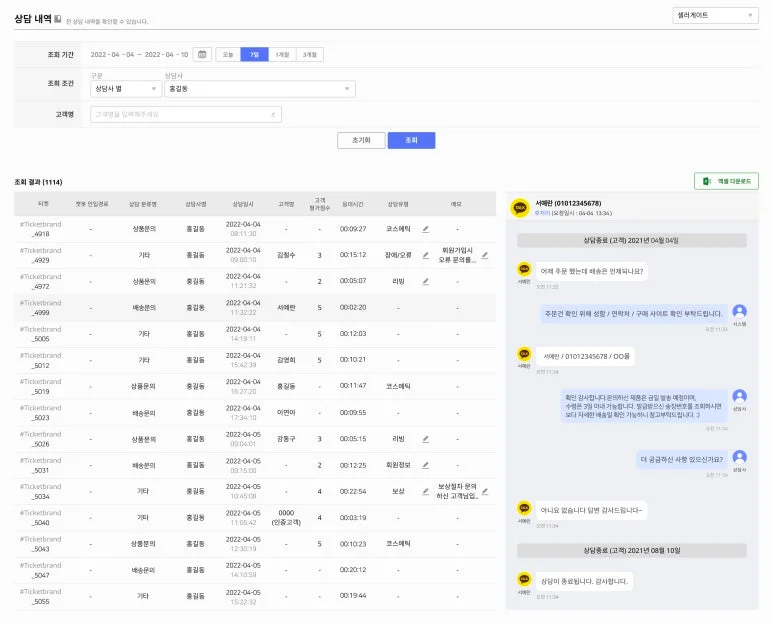
Task: Click memo edit pencil on ticket _4929
Action: coord(485,255)
